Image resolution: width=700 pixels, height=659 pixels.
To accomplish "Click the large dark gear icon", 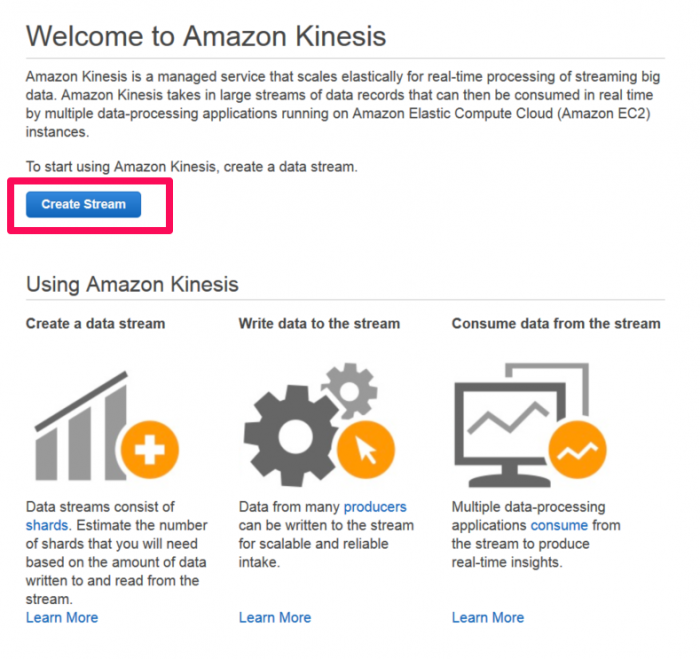I will pyautogui.click(x=293, y=436).
